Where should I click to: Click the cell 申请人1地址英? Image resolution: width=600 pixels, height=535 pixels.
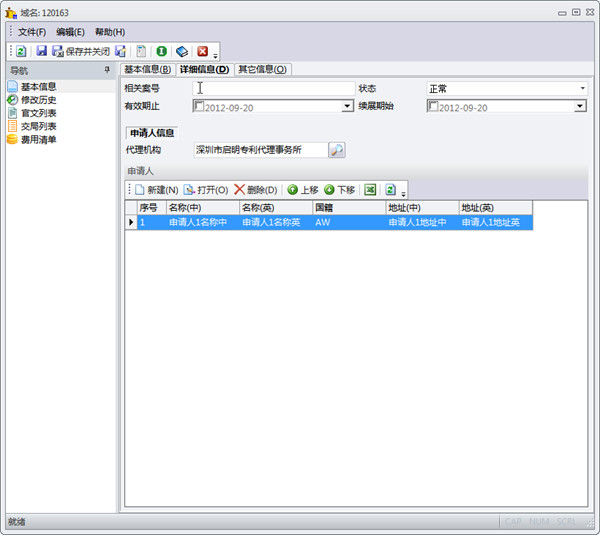coord(496,222)
